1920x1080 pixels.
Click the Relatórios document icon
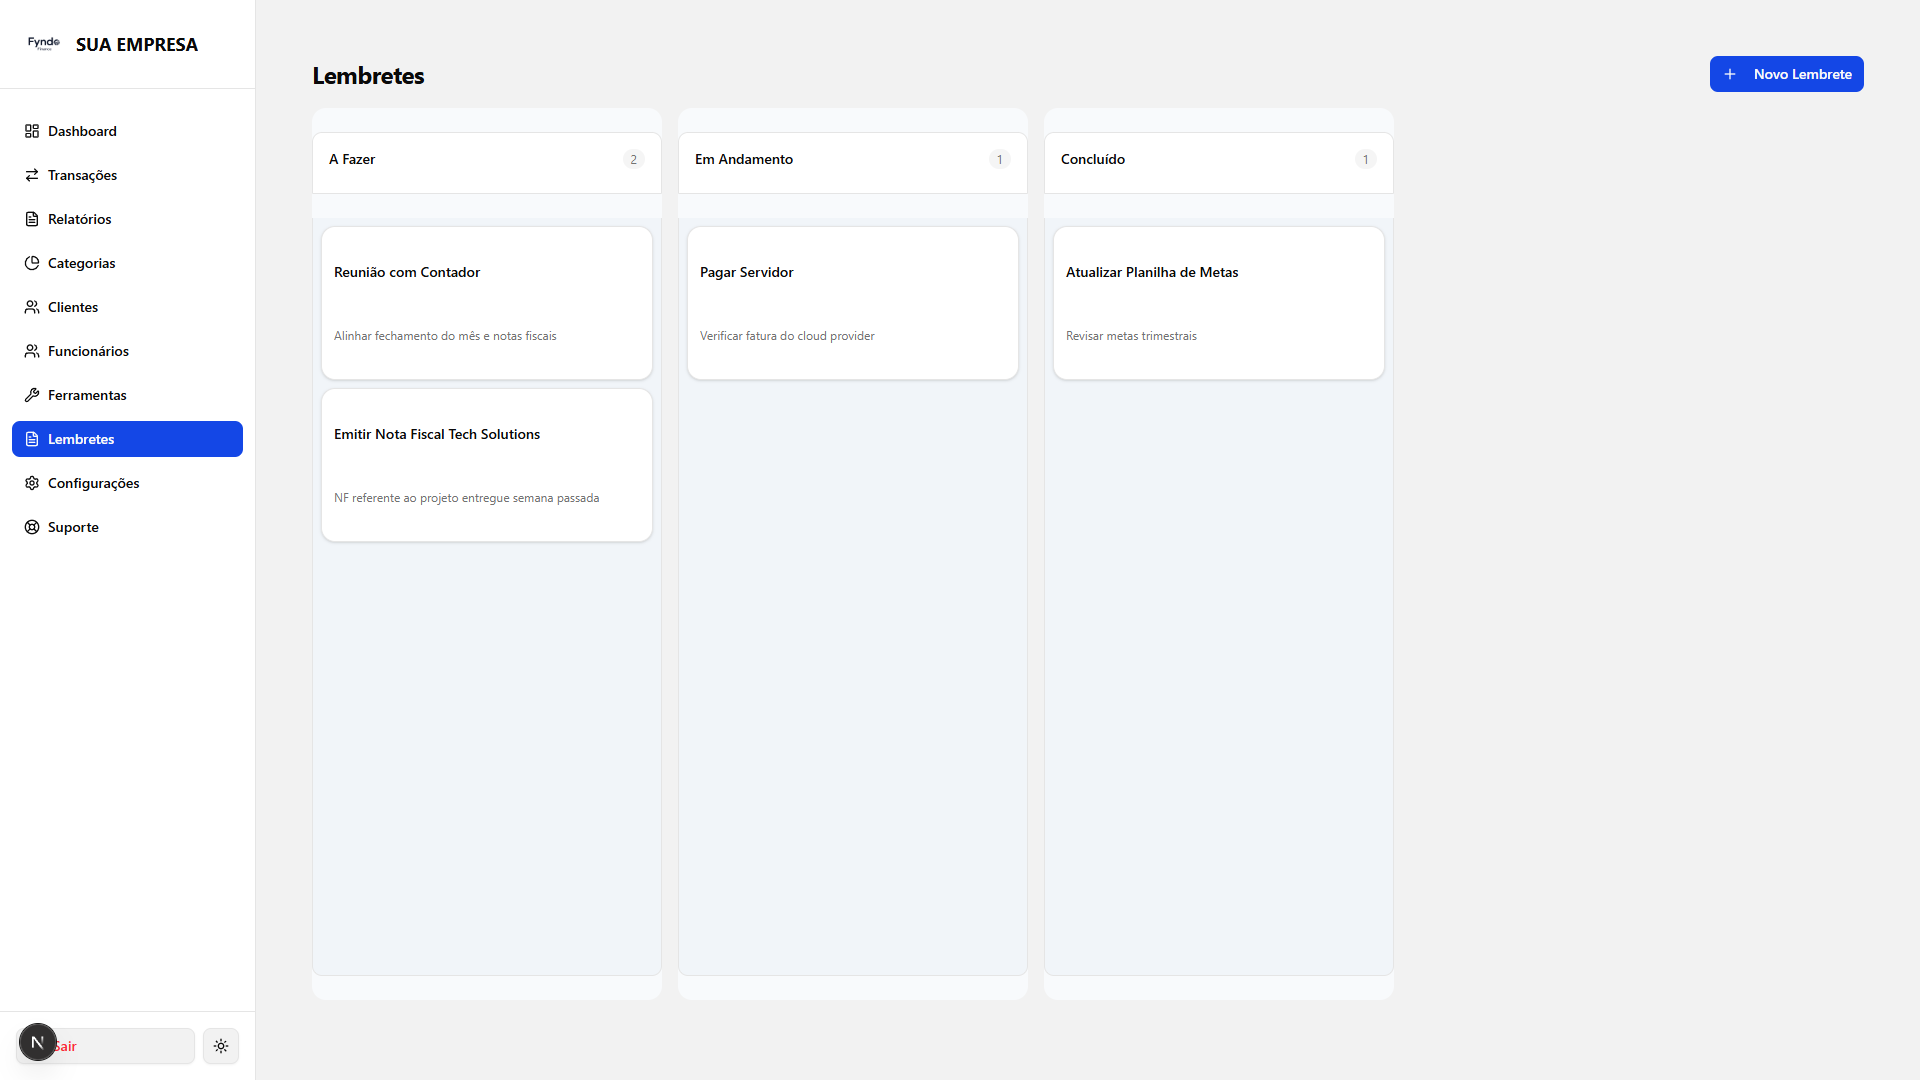pyautogui.click(x=32, y=219)
